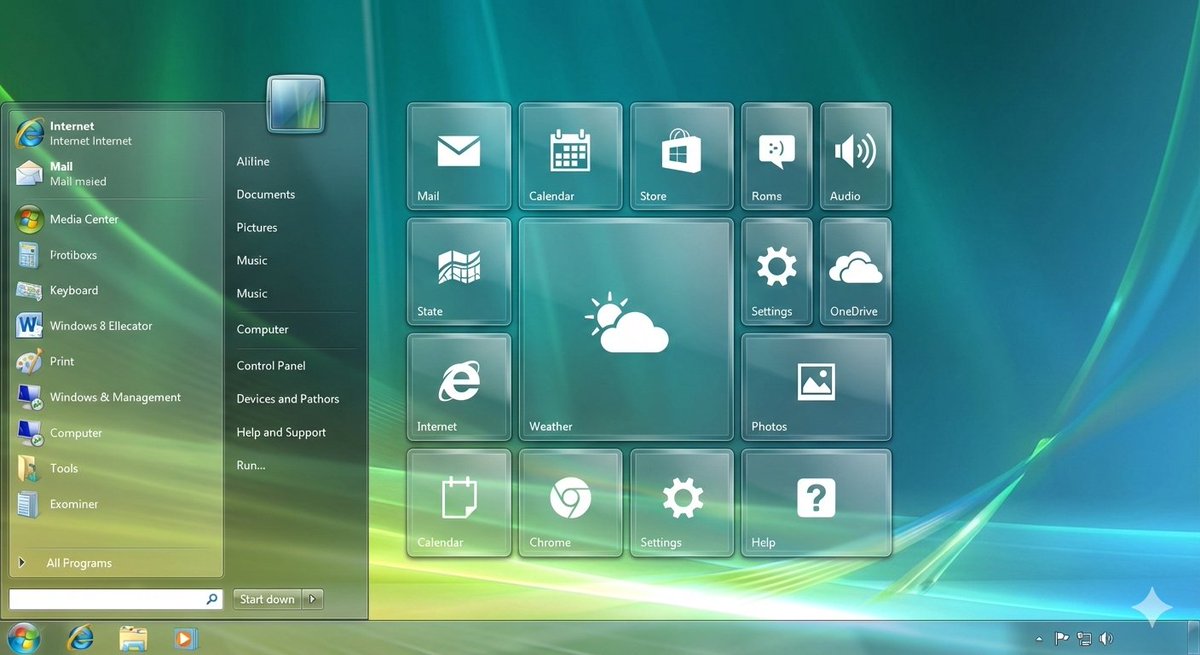
Task: Open File Explorer folder on taskbar
Action: click(x=133, y=637)
